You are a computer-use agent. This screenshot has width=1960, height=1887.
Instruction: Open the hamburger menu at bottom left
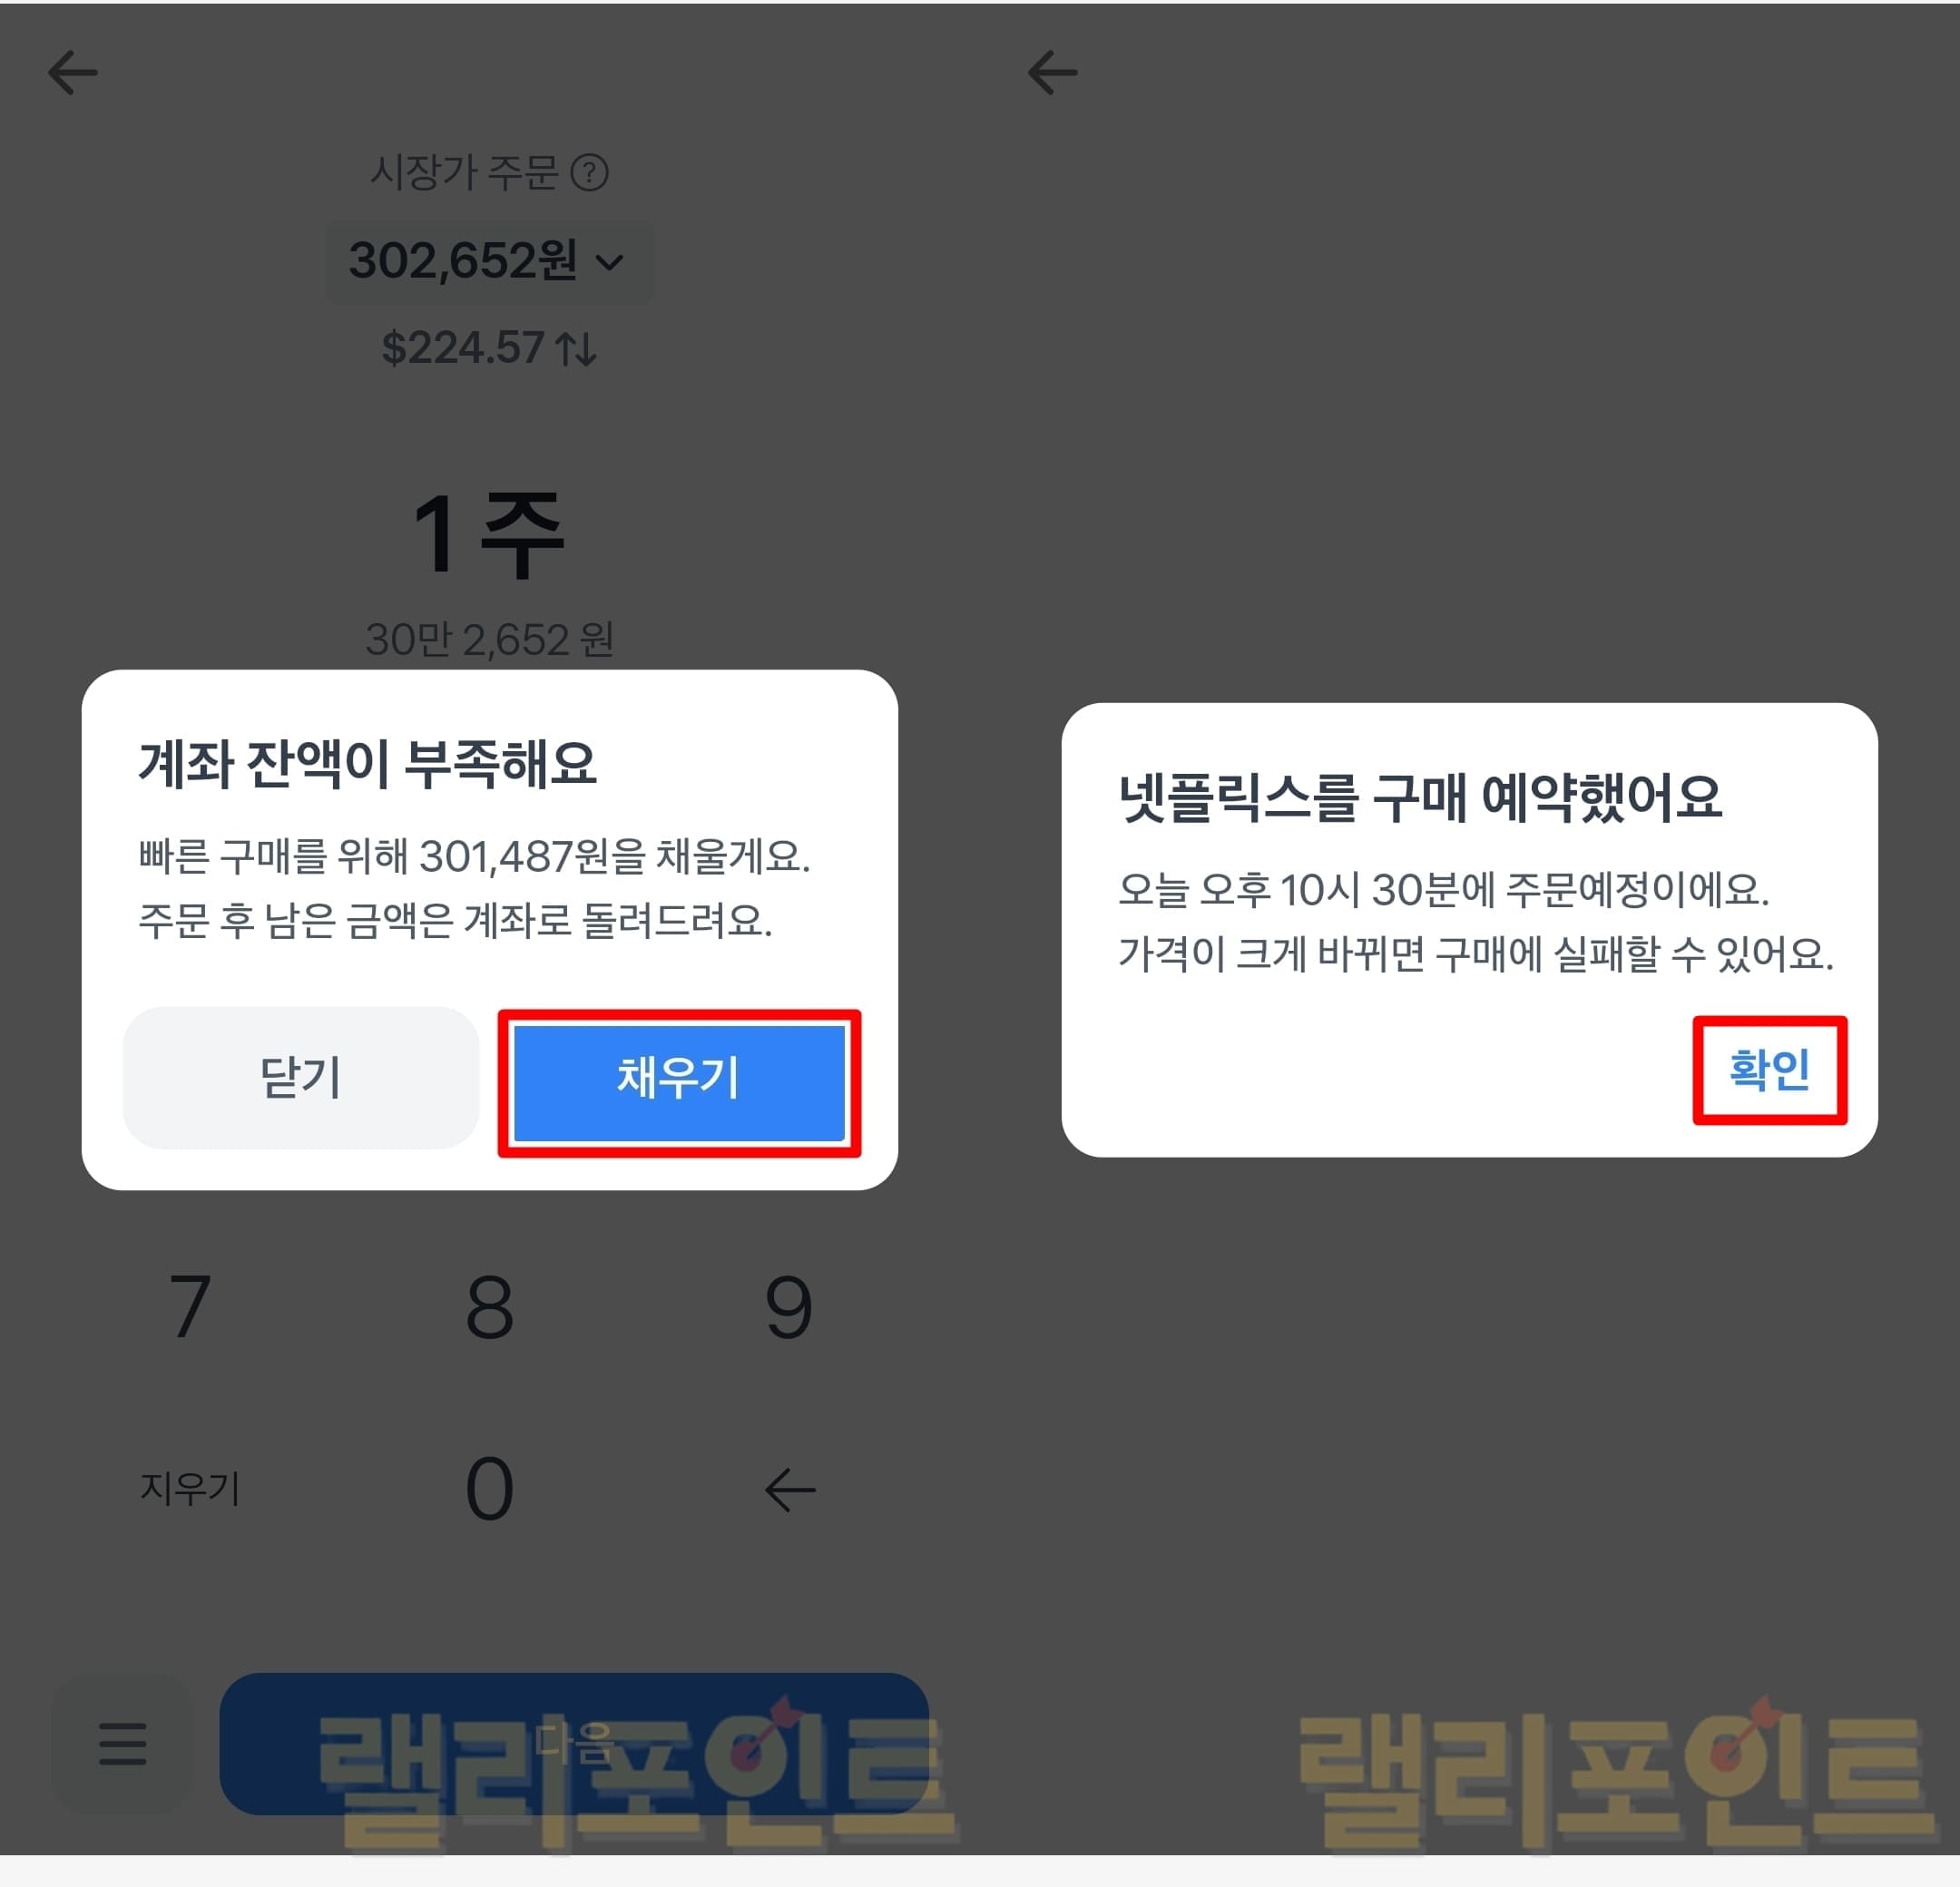[122, 1743]
